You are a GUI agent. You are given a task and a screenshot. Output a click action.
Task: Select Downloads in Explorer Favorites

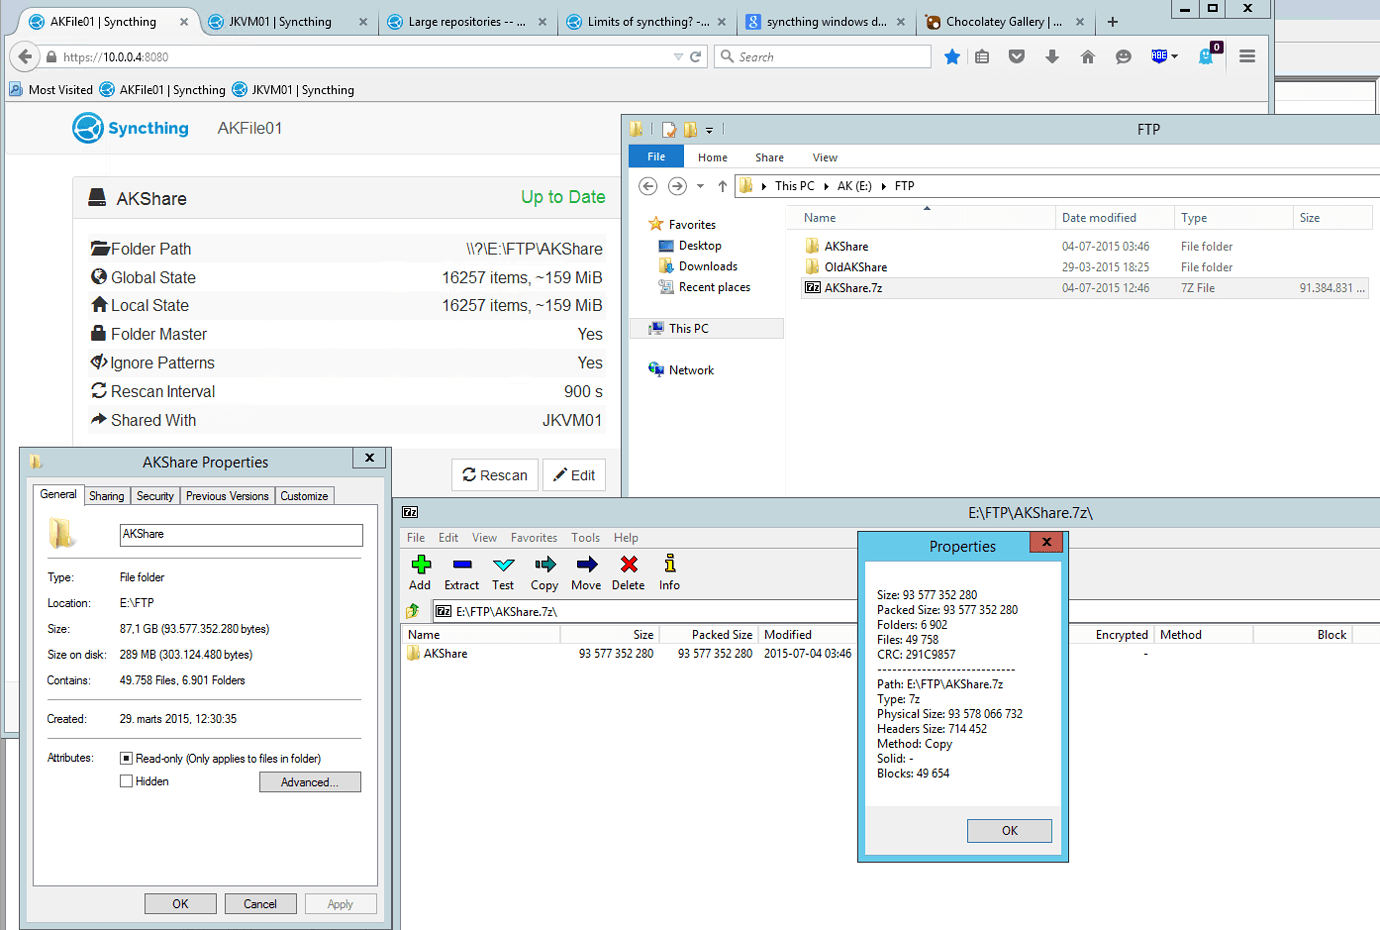(x=708, y=266)
